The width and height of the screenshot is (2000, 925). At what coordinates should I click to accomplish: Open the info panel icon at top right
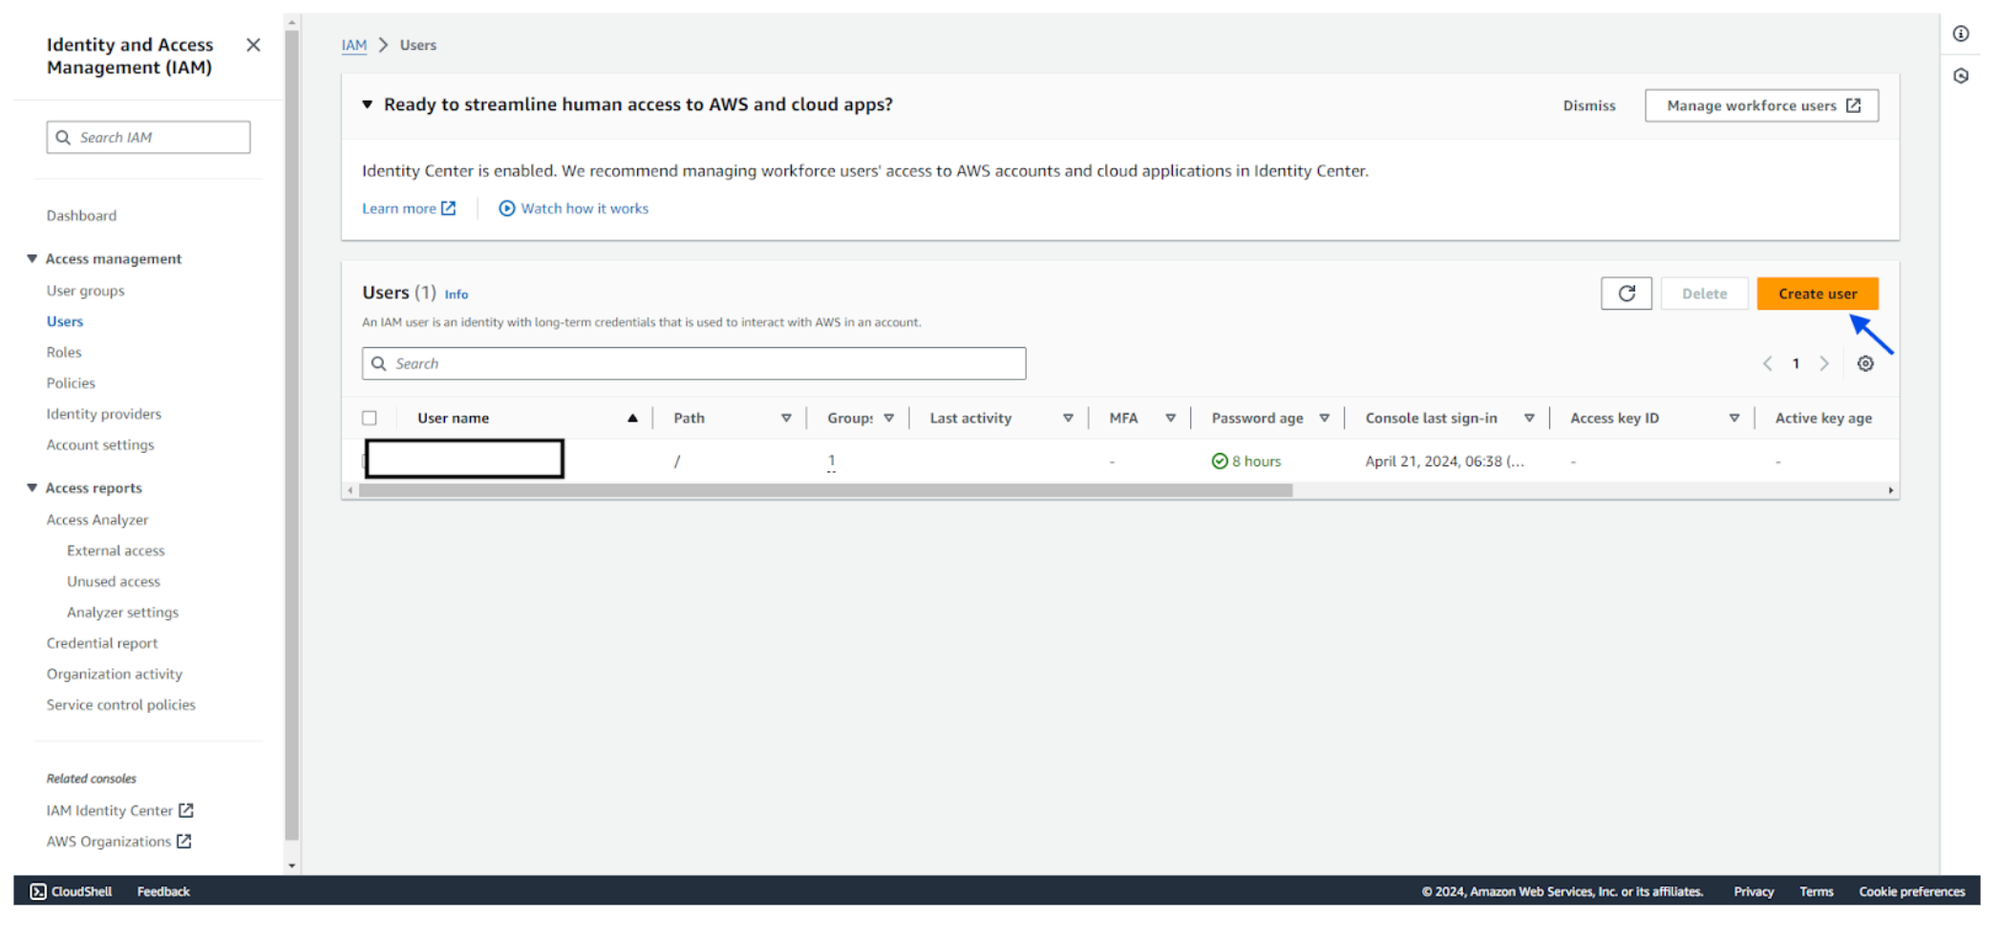(1961, 34)
